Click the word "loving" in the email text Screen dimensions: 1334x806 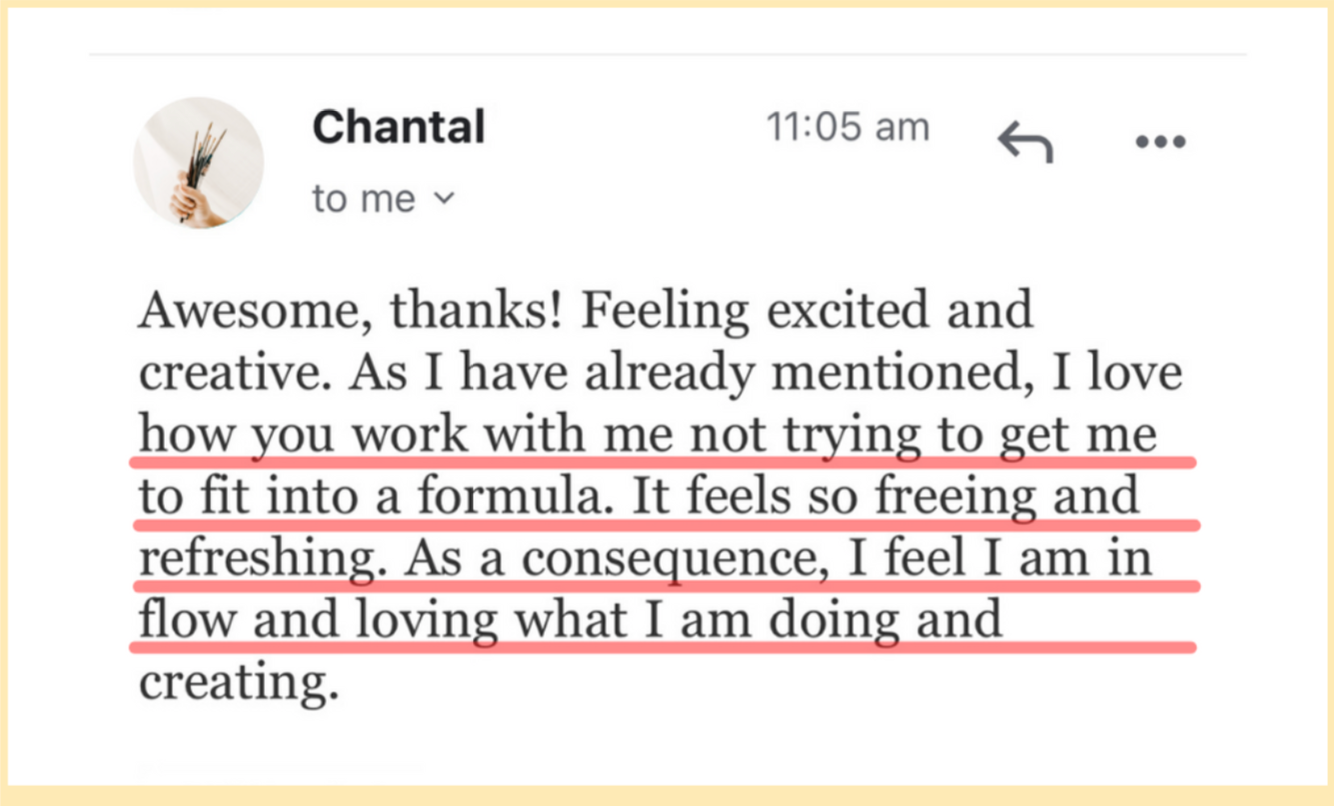click(x=428, y=620)
